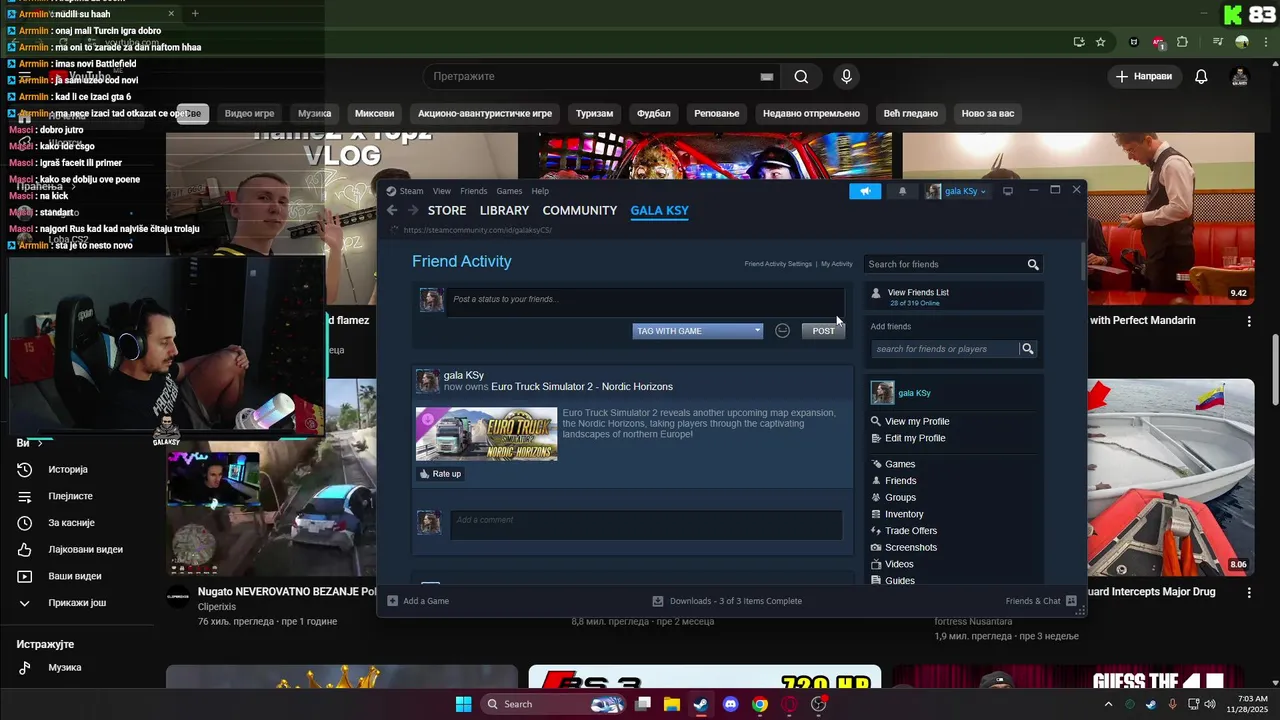The height and width of the screenshot is (720, 1280).
Task: Open Историја in YouTube sidebar
Action: click(68, 470)
